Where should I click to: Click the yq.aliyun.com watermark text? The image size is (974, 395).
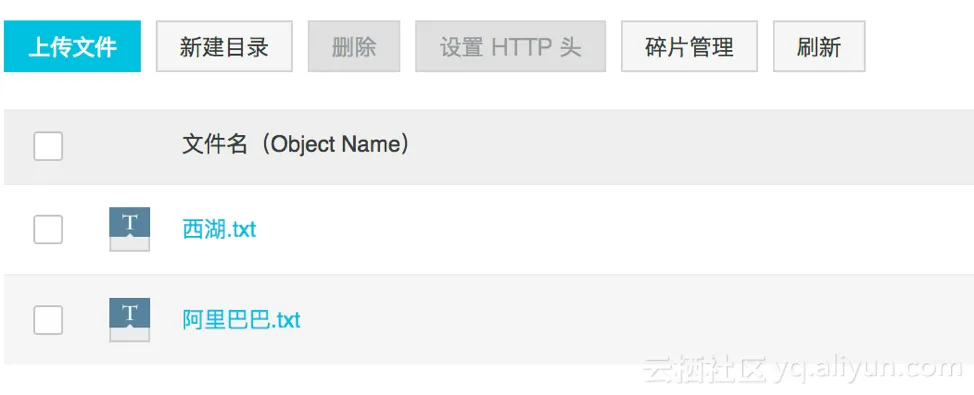point(869,369)
